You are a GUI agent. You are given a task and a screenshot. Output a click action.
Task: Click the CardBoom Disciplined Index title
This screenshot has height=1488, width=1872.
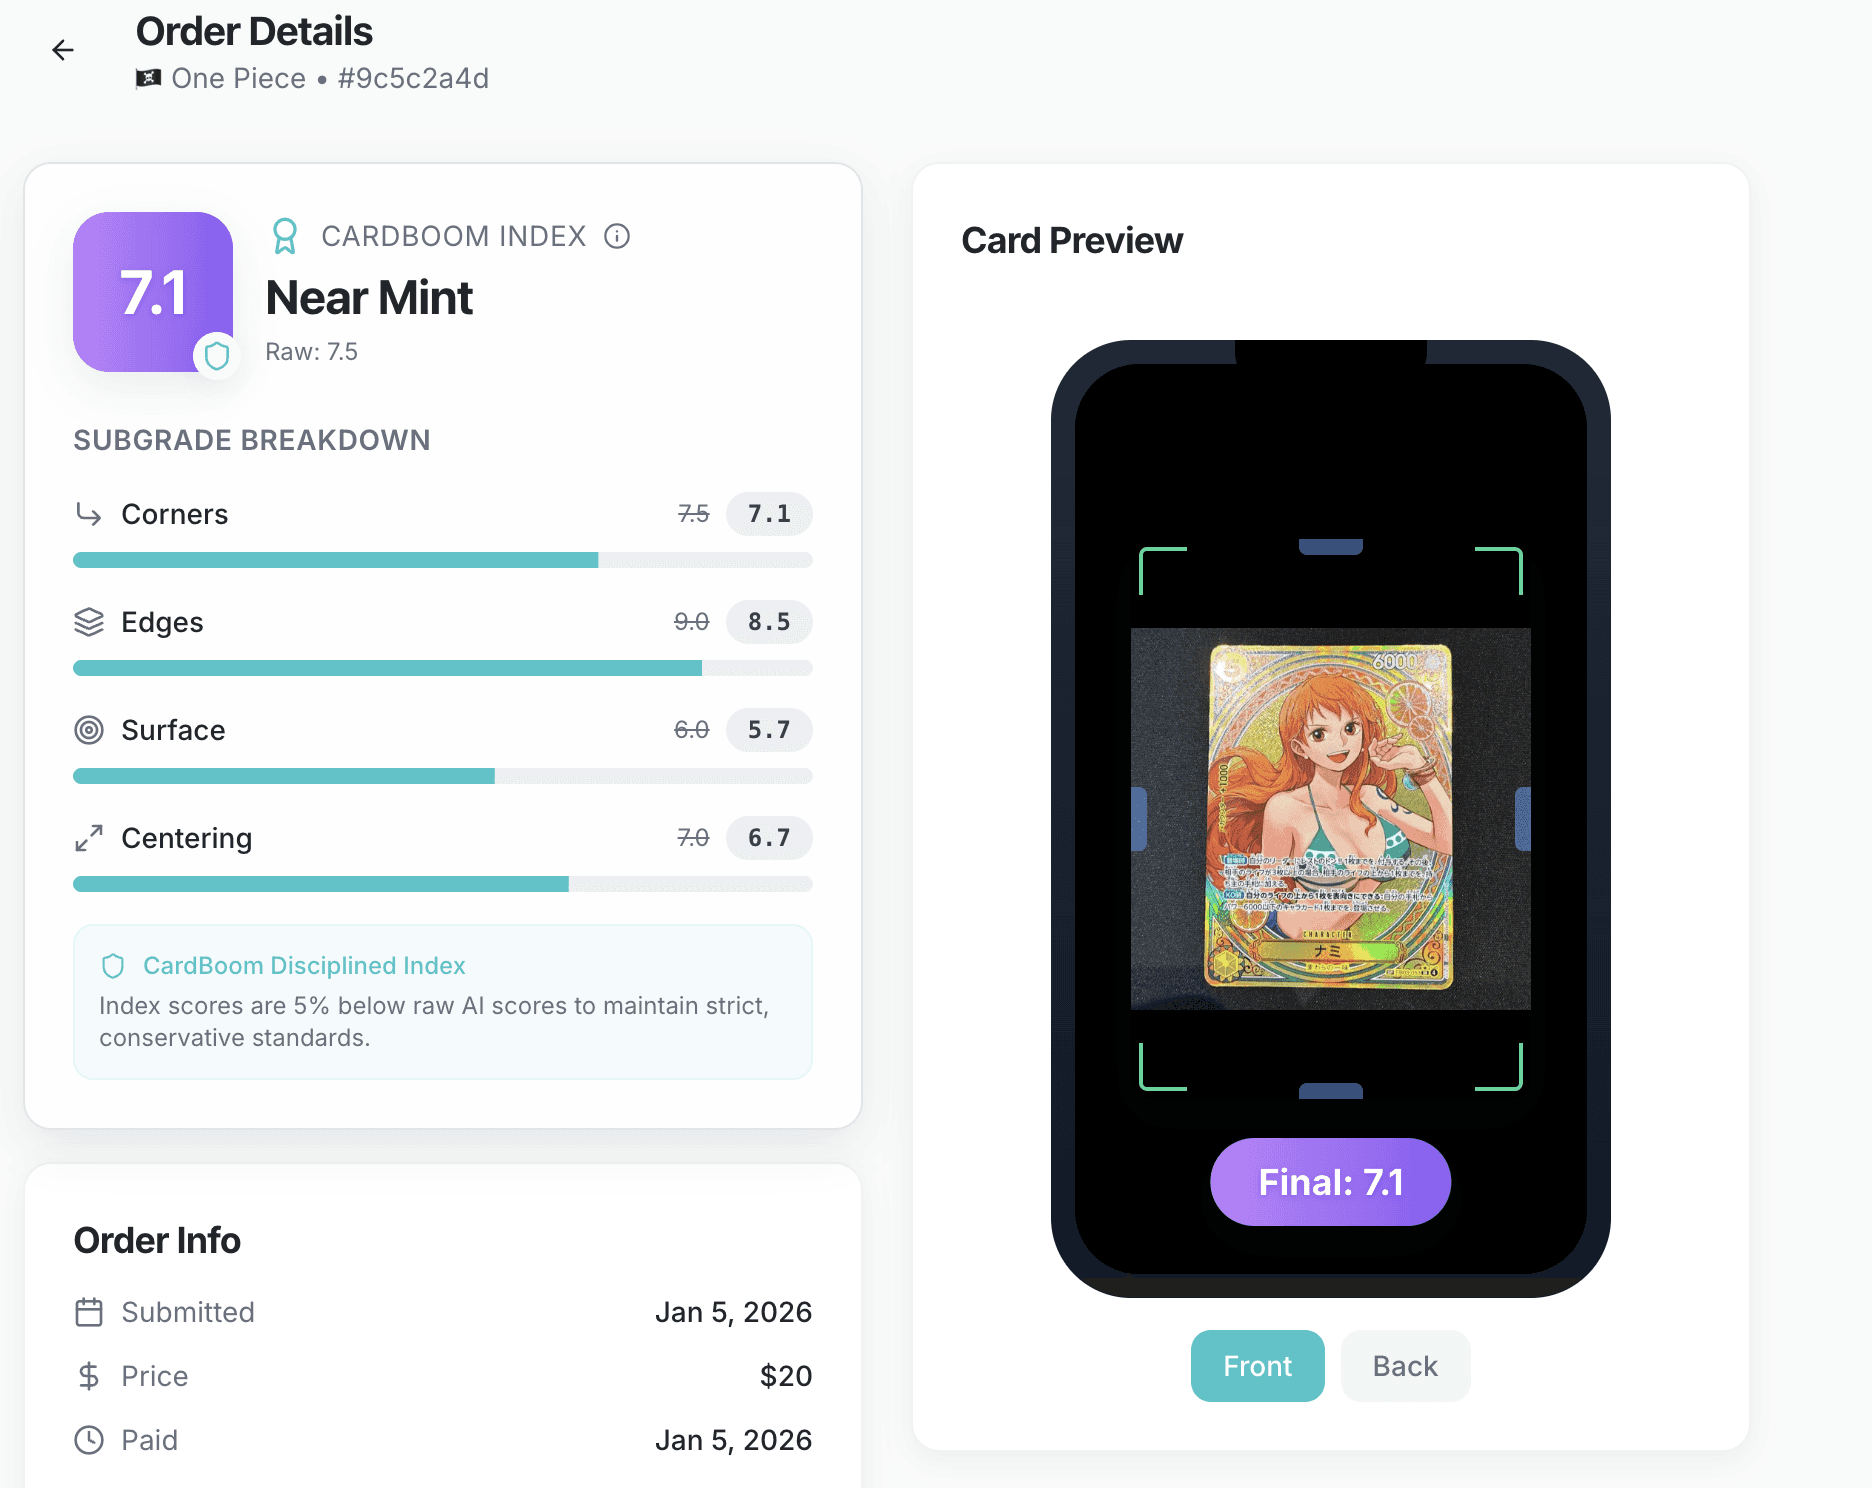pyautogui.click(x=304, y=966)
